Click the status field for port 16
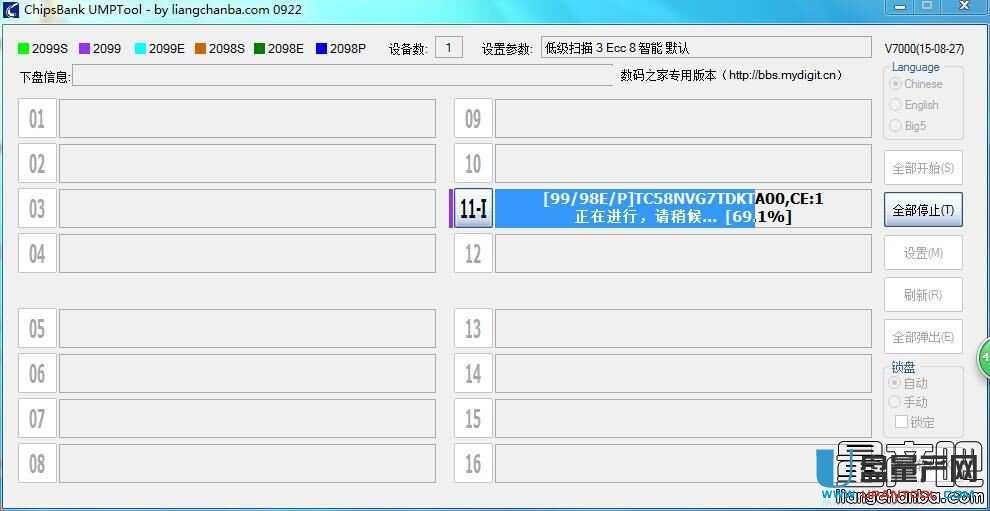The width and height of the screenshot is (990, 511). coord(683,464)
